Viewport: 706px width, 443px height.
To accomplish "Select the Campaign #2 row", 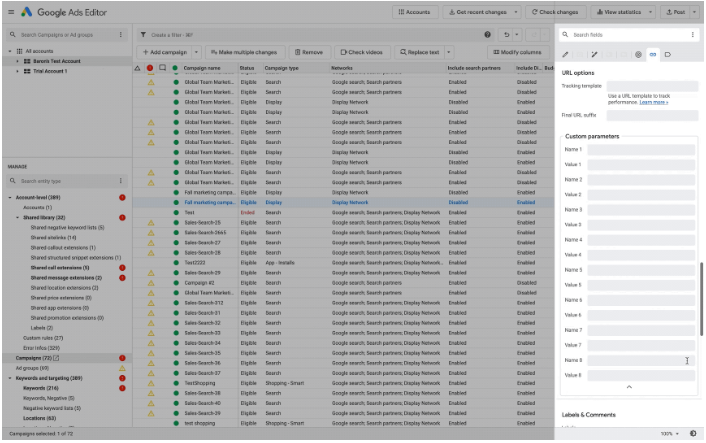I will [x=344, y=283].
